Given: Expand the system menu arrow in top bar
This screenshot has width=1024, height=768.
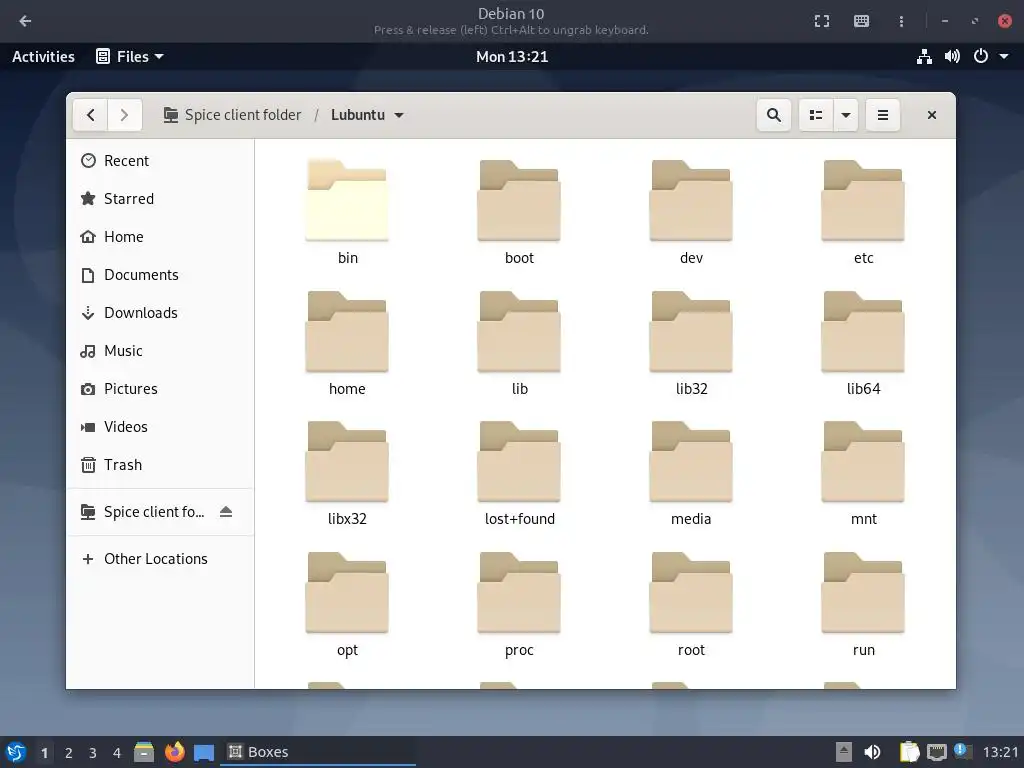Looking at the screenshot, I should 1004,57.
